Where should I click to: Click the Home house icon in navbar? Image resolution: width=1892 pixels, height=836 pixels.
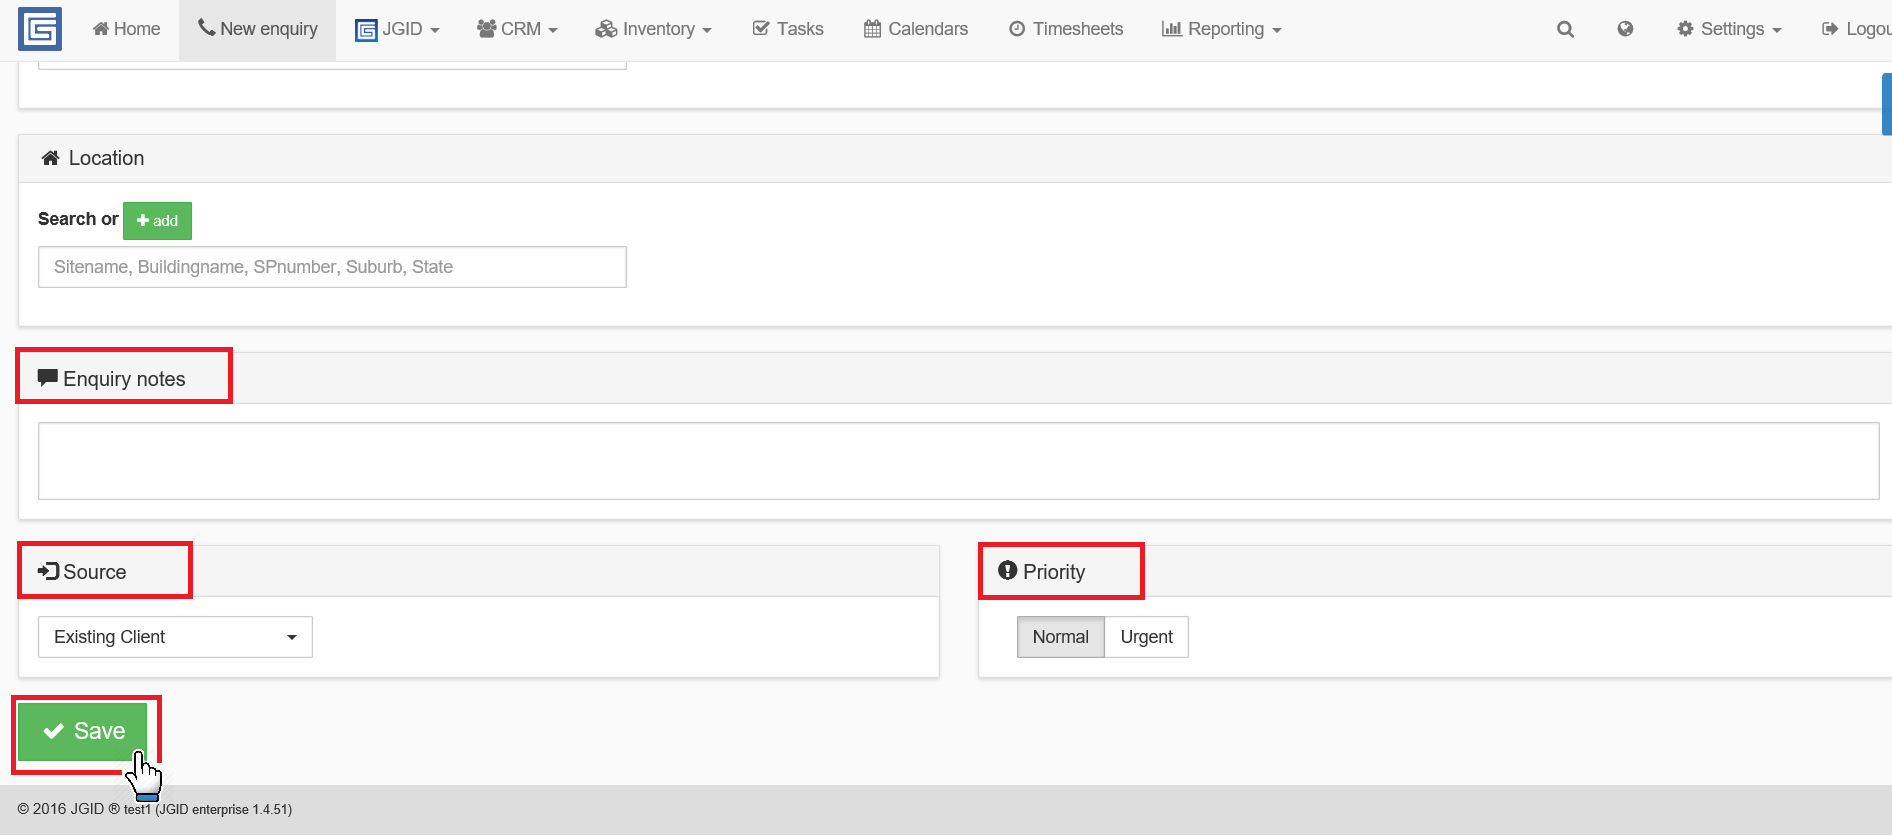[101, 29]
